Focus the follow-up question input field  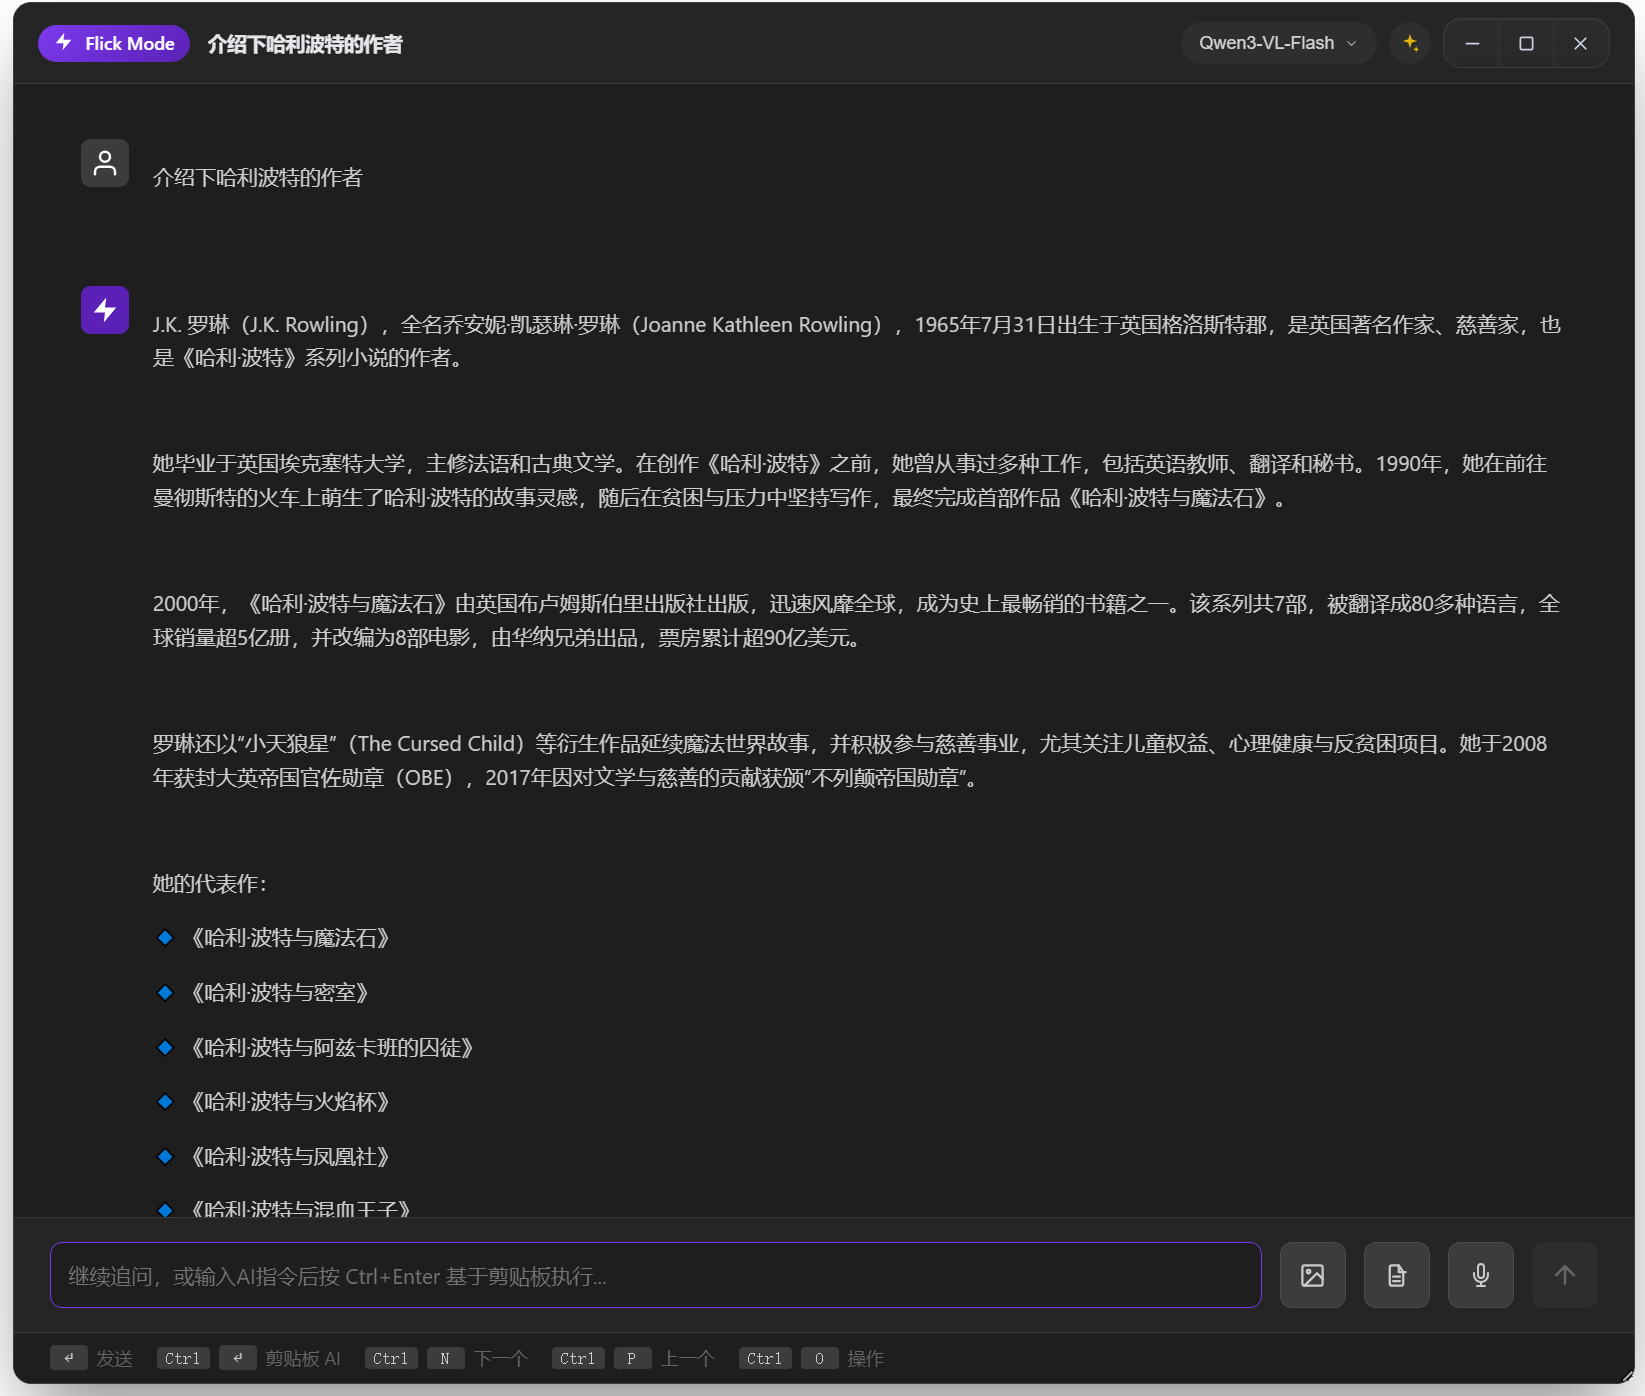click(656, 1275)
